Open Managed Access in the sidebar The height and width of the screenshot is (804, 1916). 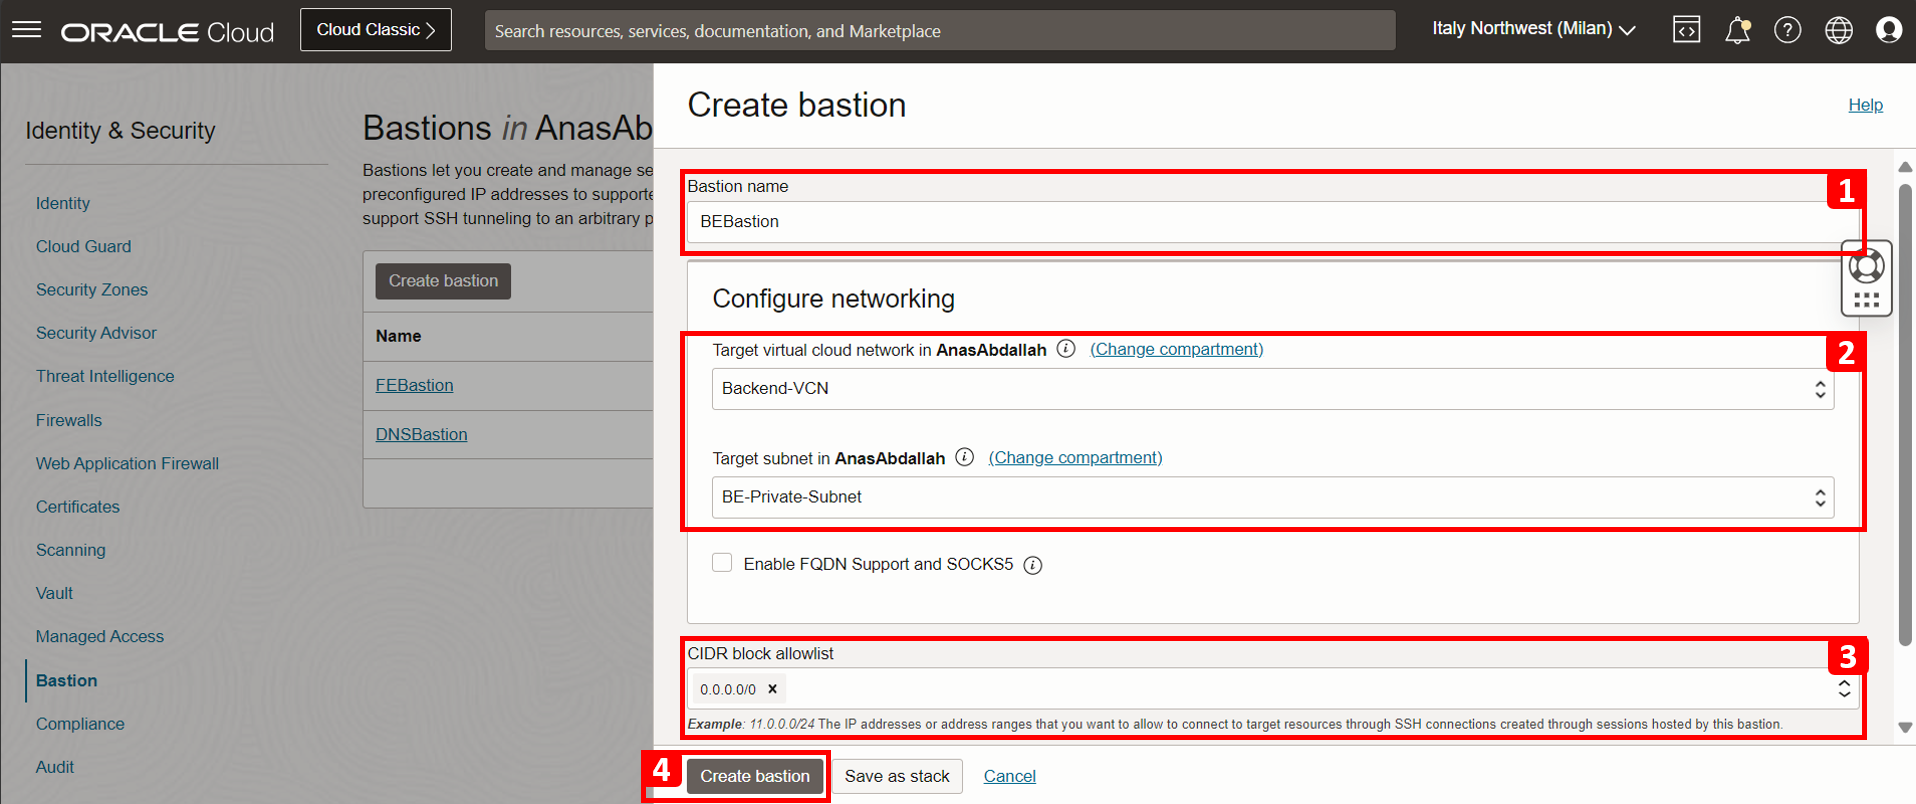click(x=100, y=636)
